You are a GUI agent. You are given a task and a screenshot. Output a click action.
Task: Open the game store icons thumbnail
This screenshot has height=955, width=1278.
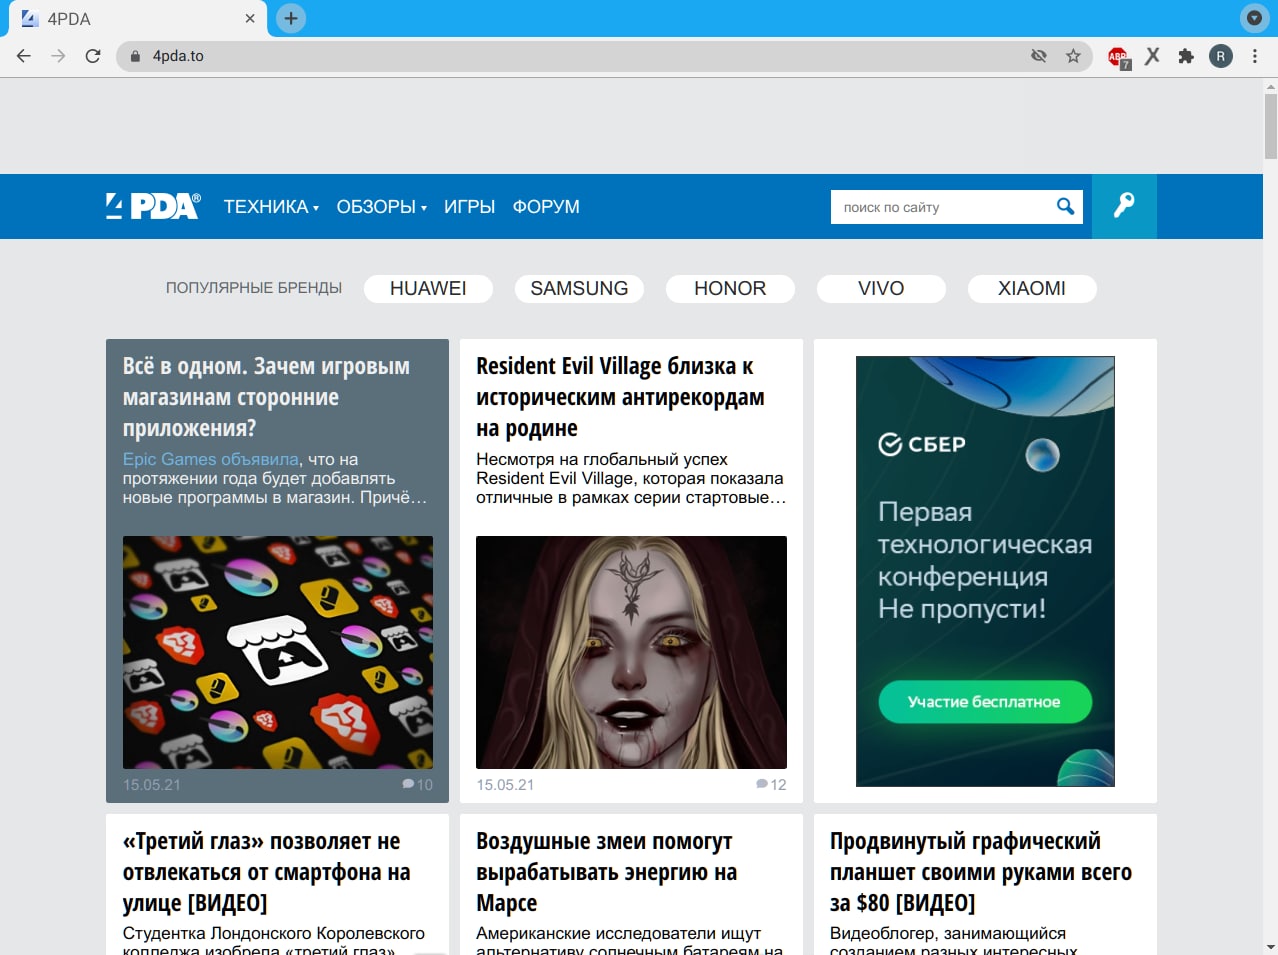[278, 652]
